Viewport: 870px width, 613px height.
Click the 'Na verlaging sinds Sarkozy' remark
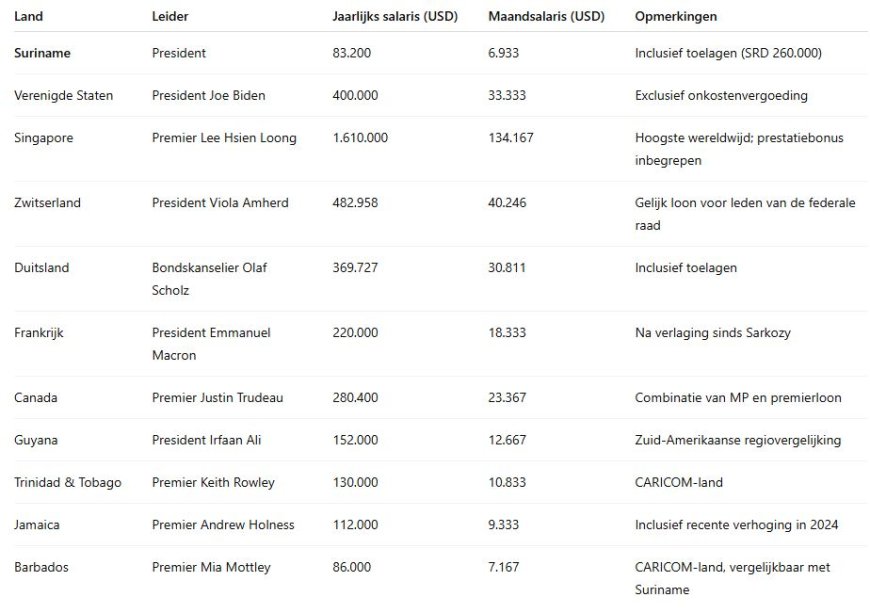[712, 333]
